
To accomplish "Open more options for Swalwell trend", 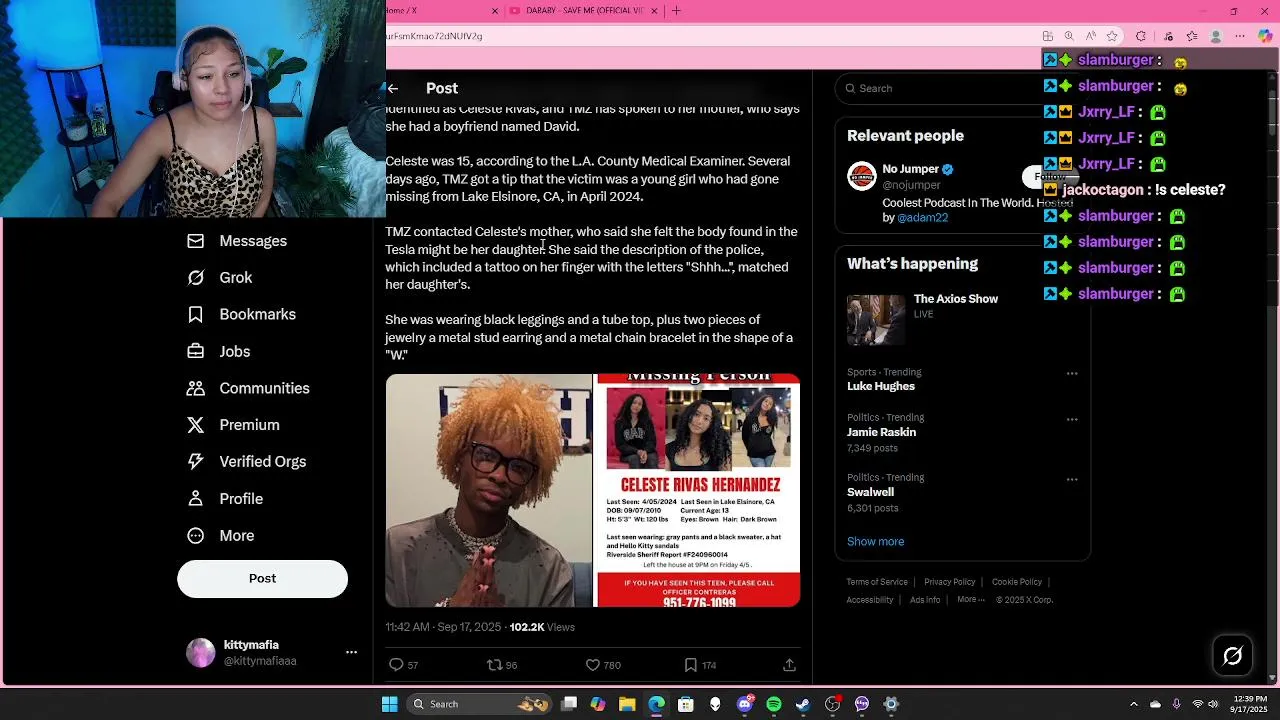I will (x=1072, y=479).
